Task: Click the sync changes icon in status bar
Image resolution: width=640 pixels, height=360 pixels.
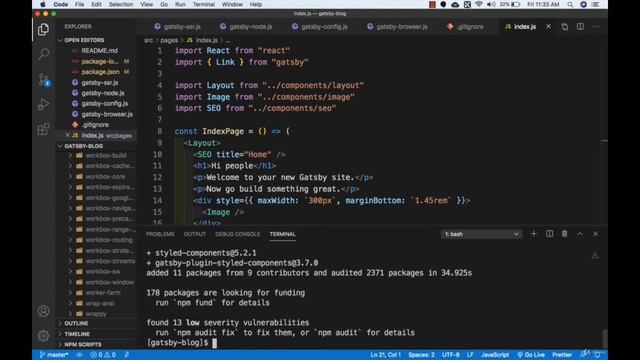Action: (x=80, y=355)
